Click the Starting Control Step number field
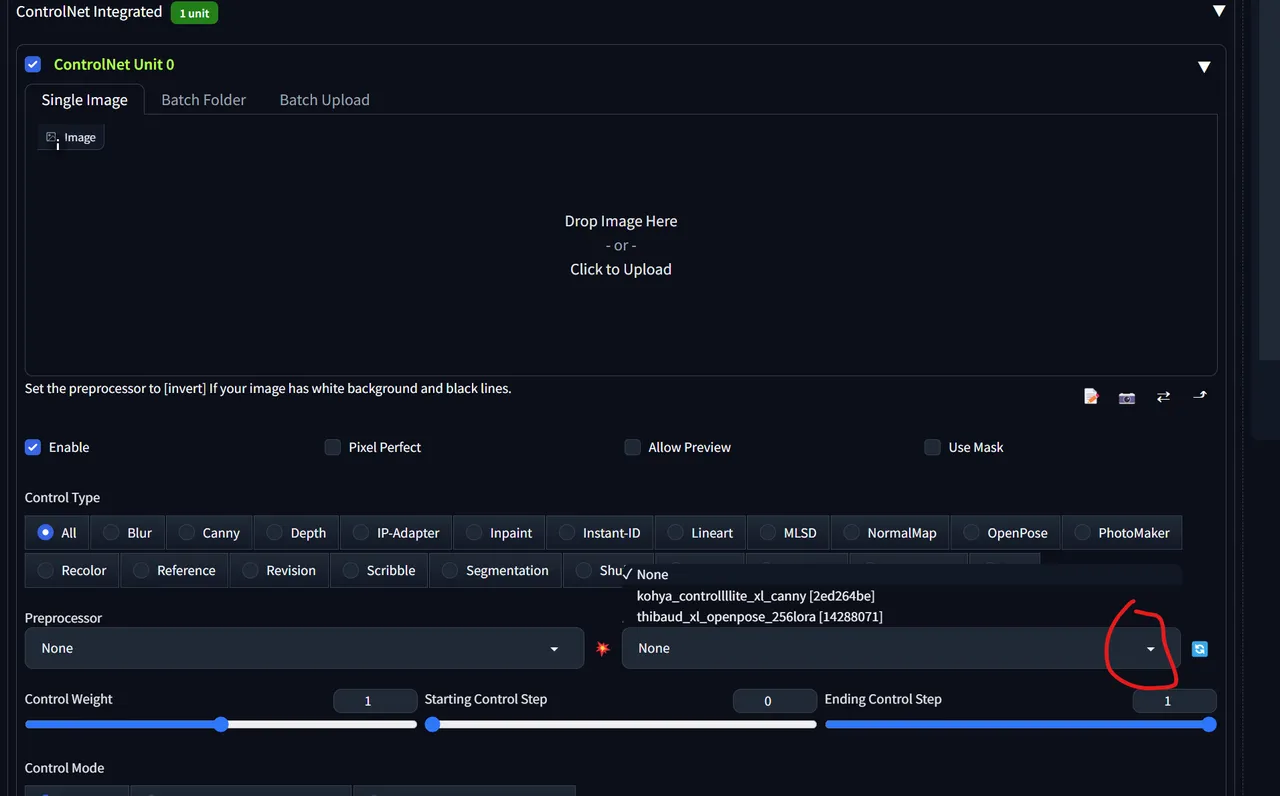The width and height of the screenshot is (1280, 796). pyautogui.click(x=775, y=701)
